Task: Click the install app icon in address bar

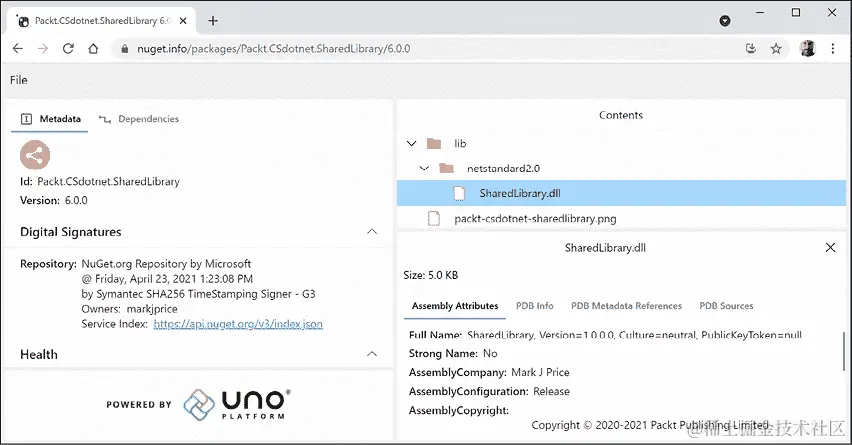Action: (x=750, y=48)
